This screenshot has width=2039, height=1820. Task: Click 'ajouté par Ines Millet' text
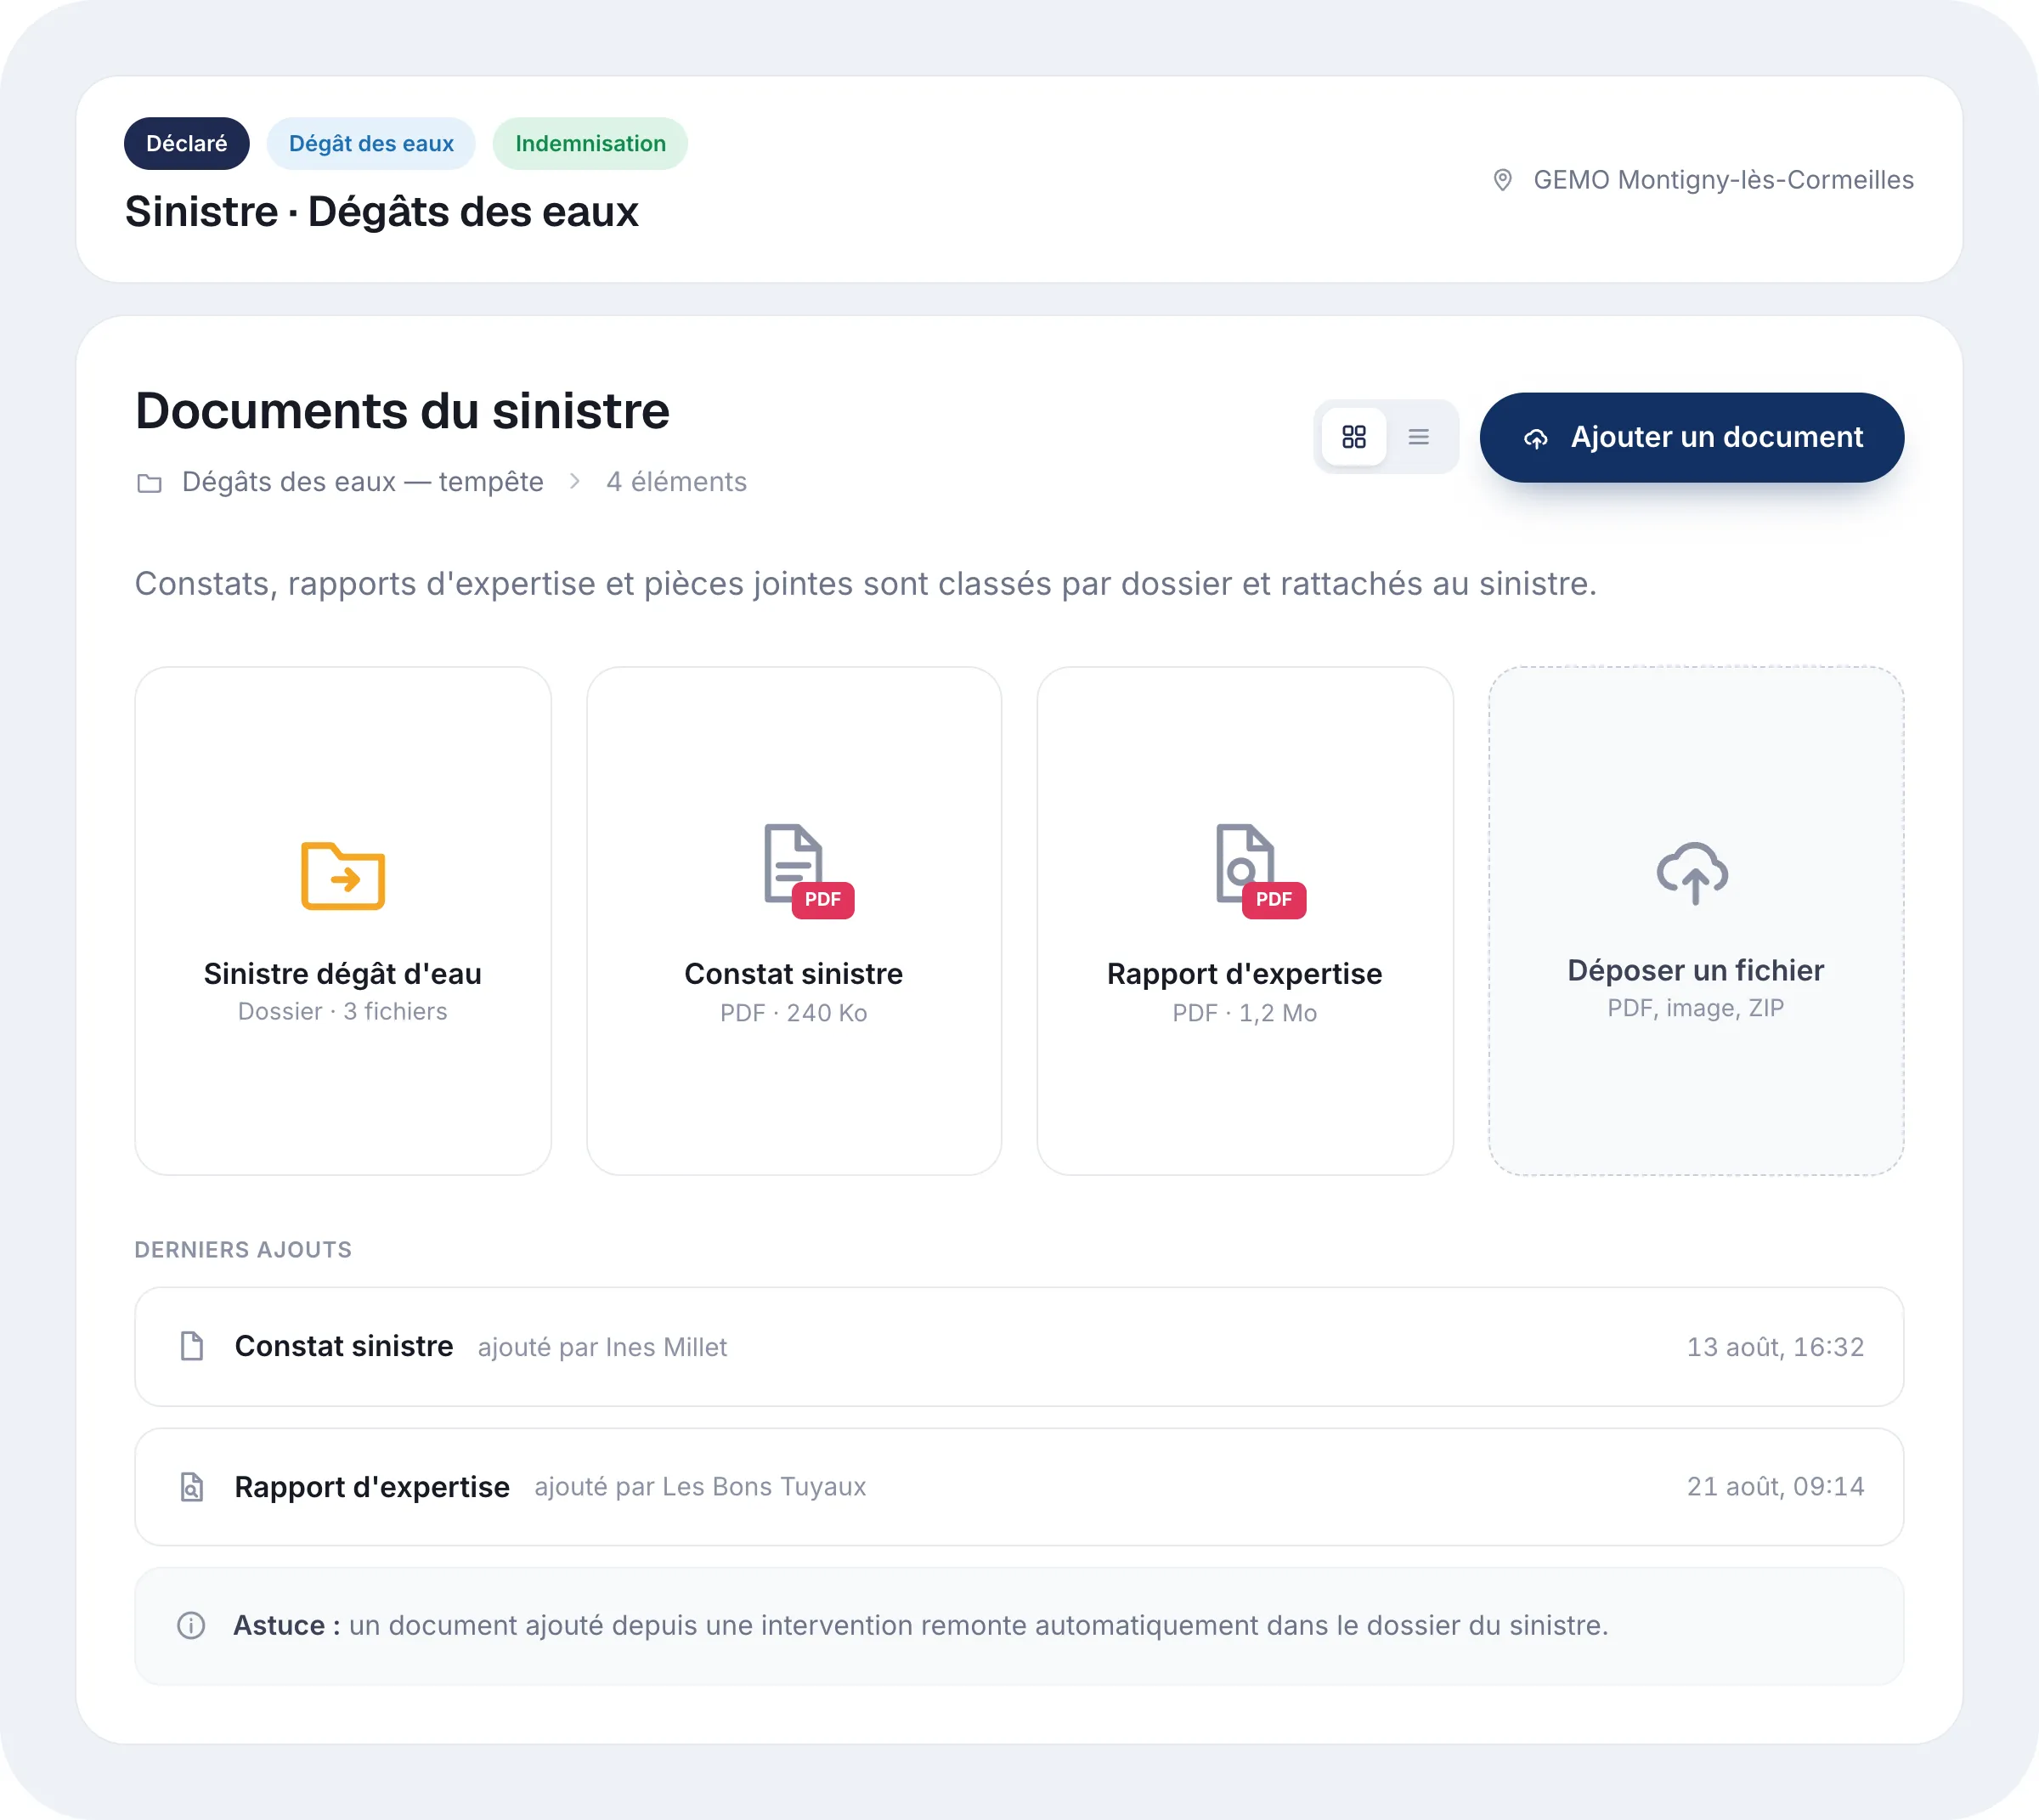click(x=603, y=1347)
